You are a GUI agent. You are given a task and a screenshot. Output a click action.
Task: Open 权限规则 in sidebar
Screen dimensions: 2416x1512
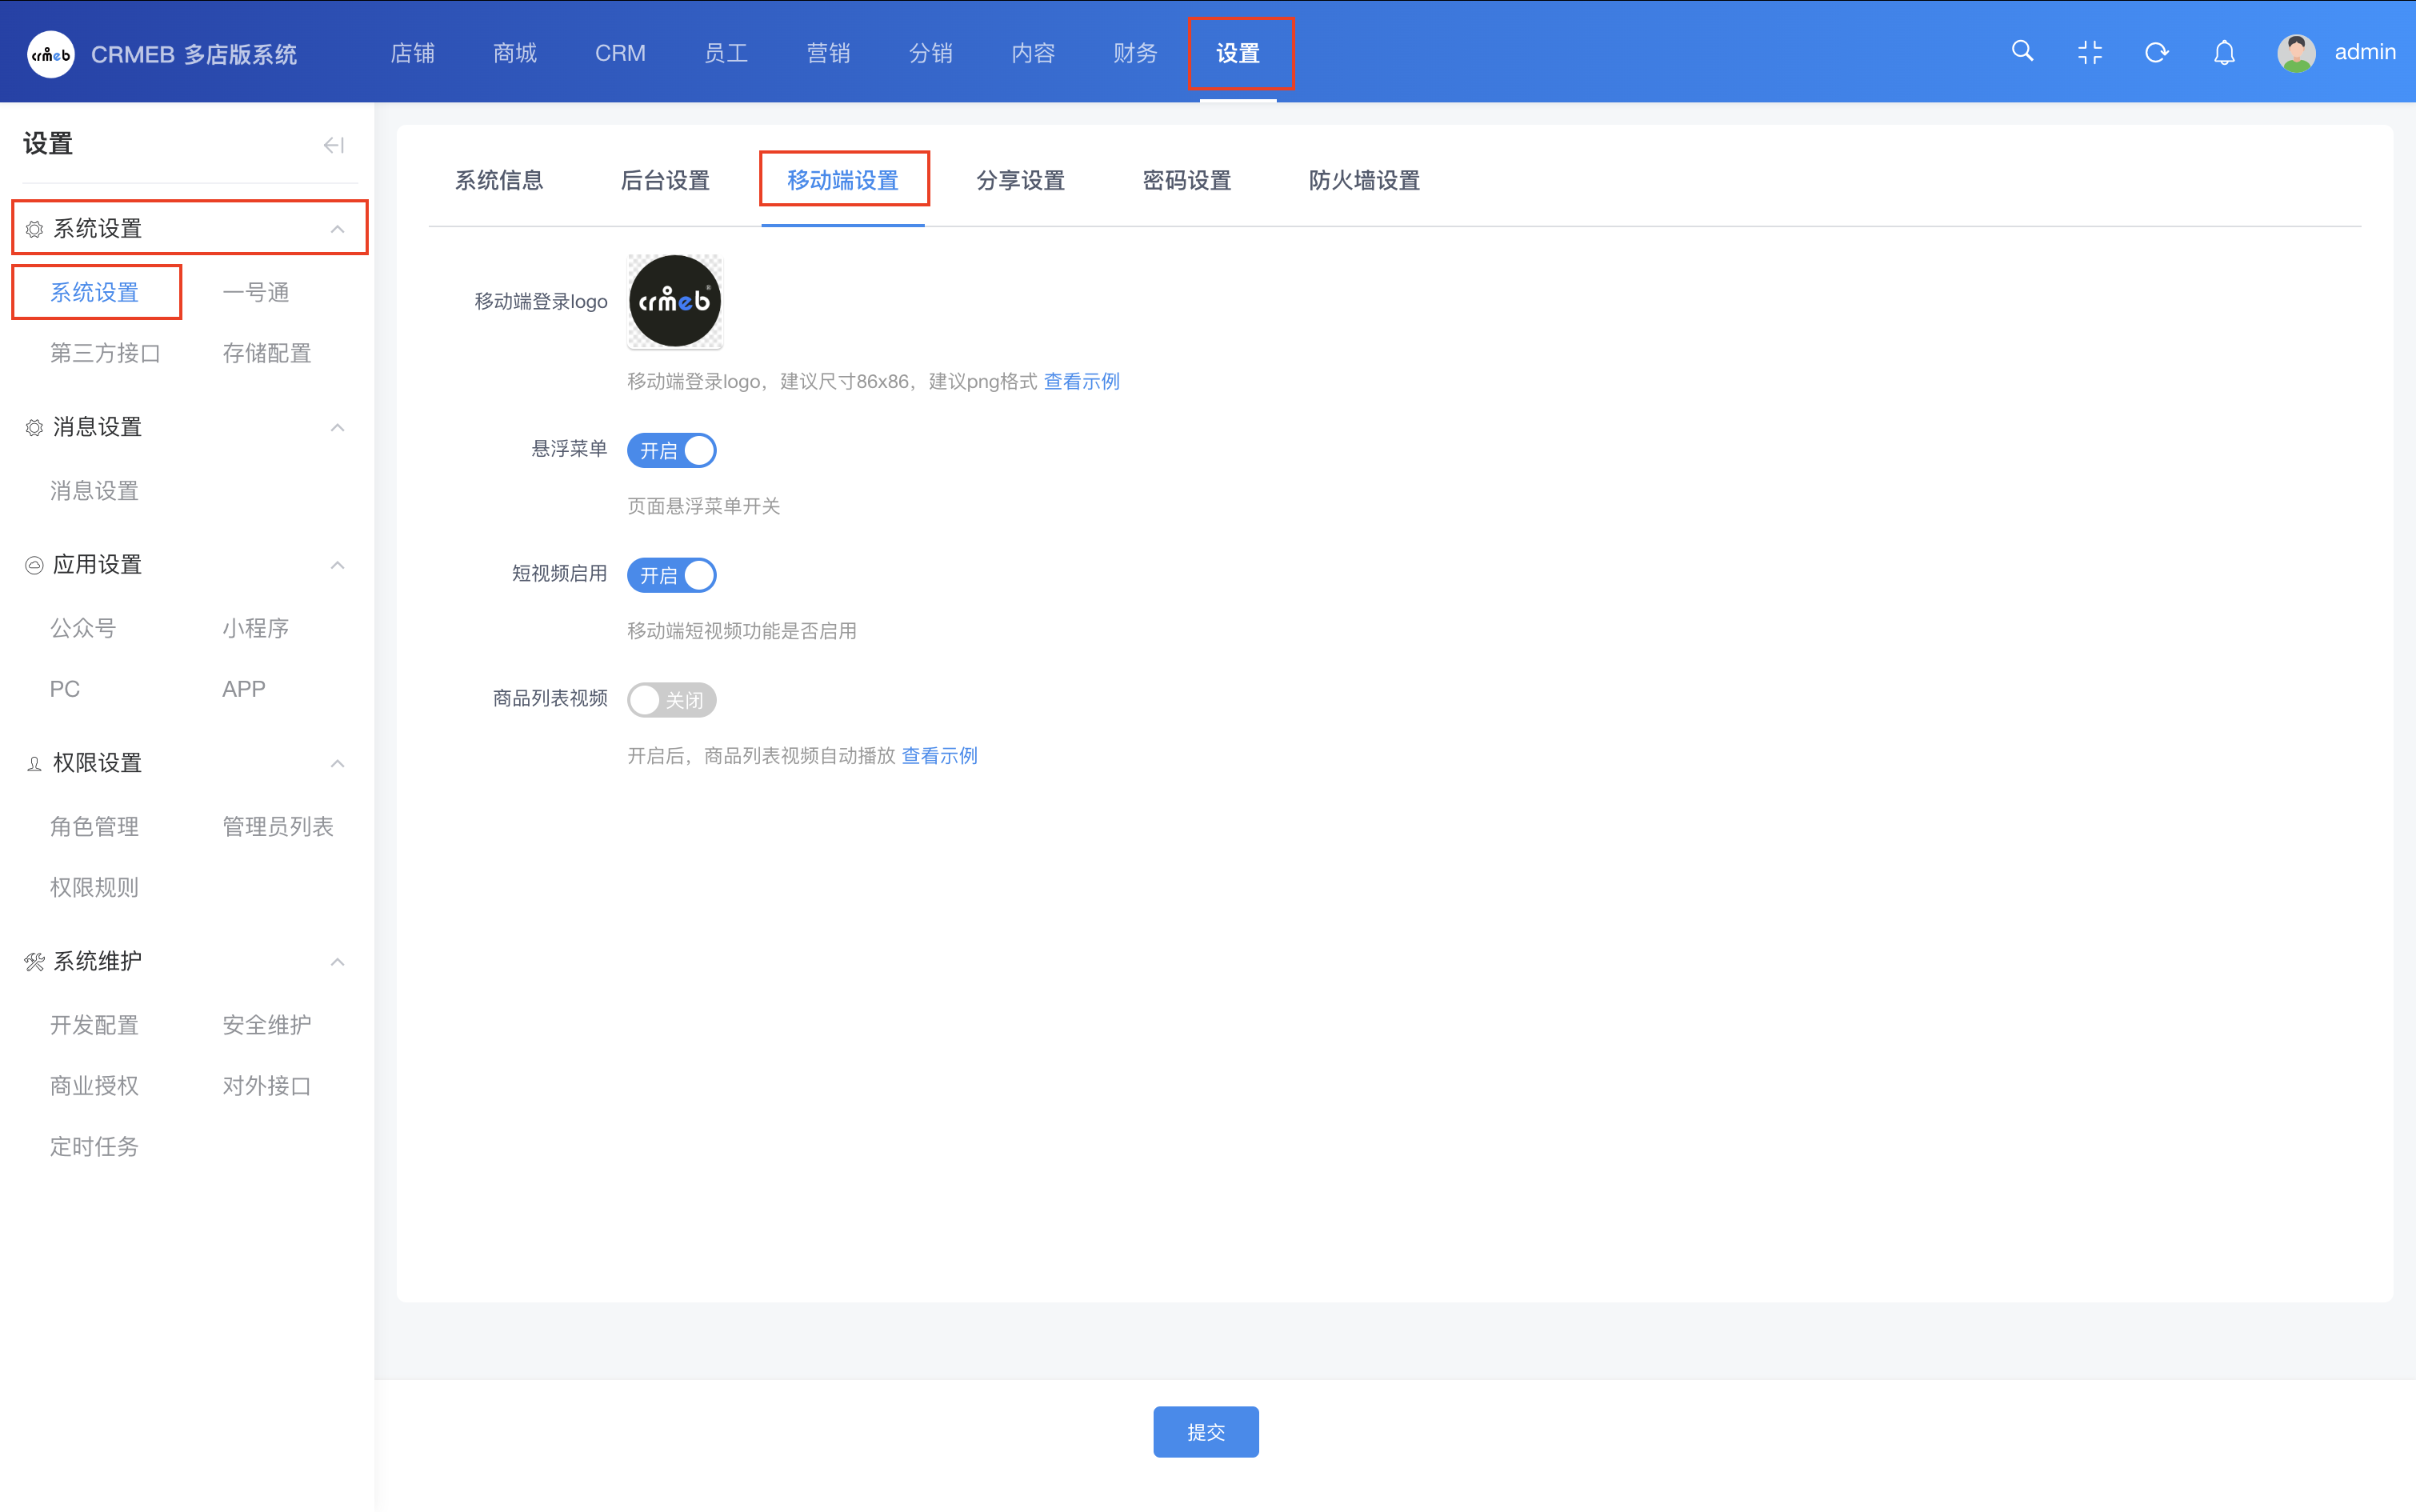click(94, 888)
